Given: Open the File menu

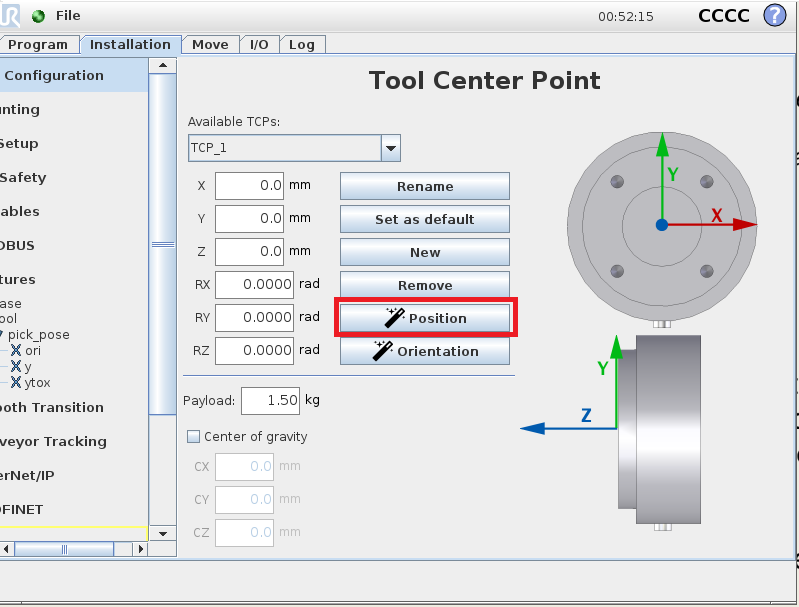Looking at the screenshot, I should tap(68, 16).
